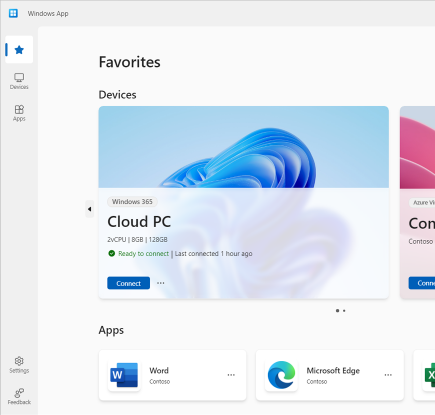Screen dimensions: 435x415
Task: Click the Windows 365 badge
Action: coord(132,202)
